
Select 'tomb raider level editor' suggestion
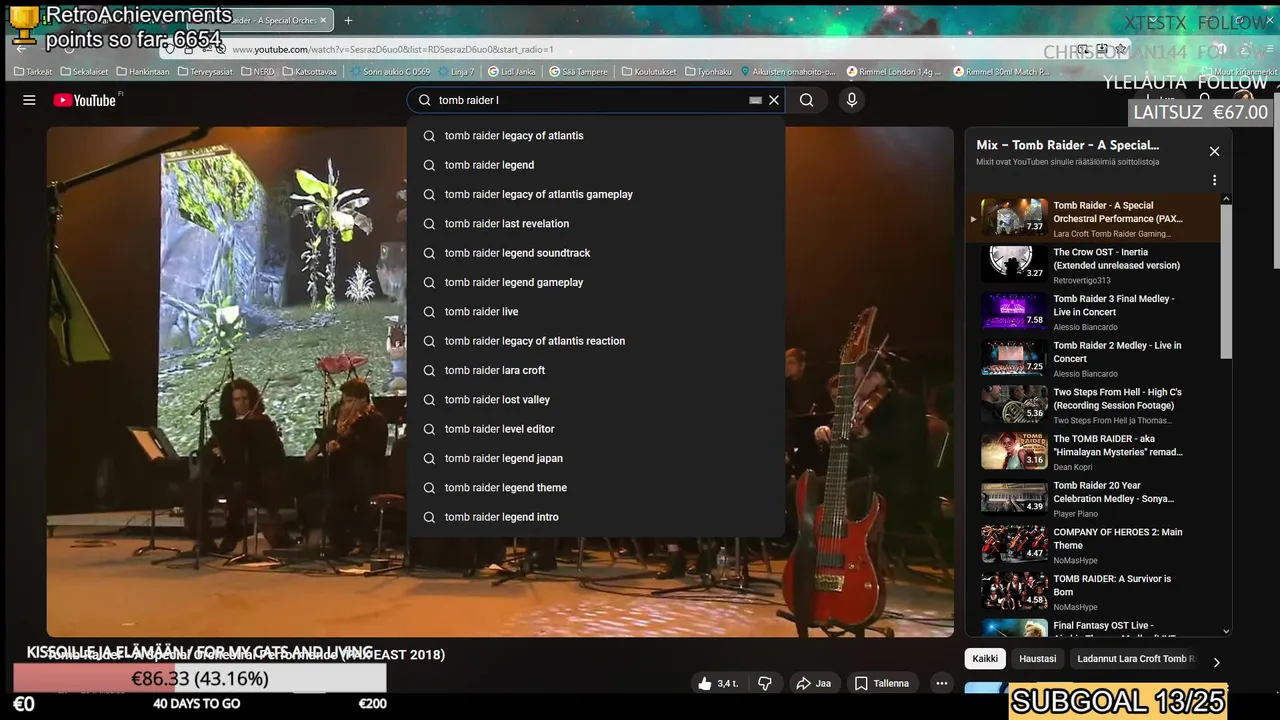pos(596,429)
